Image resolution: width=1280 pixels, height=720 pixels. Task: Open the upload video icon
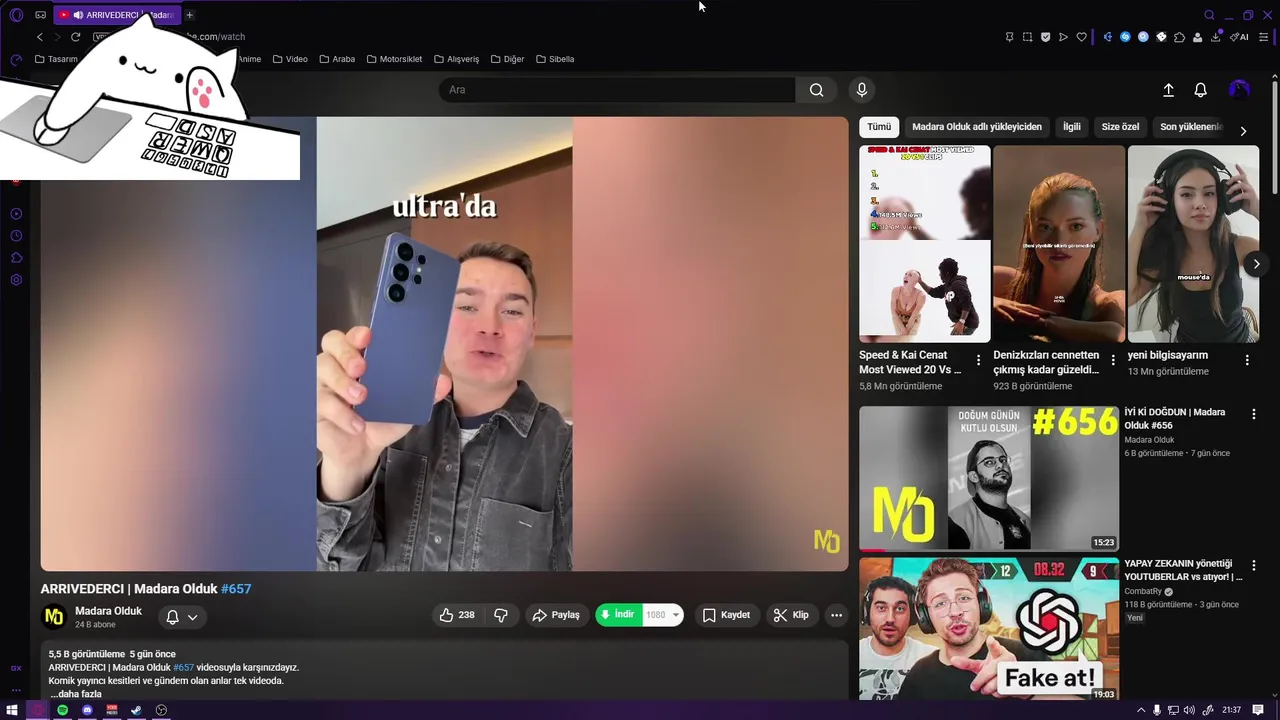pyautogui.click(x=1168, y=90)
